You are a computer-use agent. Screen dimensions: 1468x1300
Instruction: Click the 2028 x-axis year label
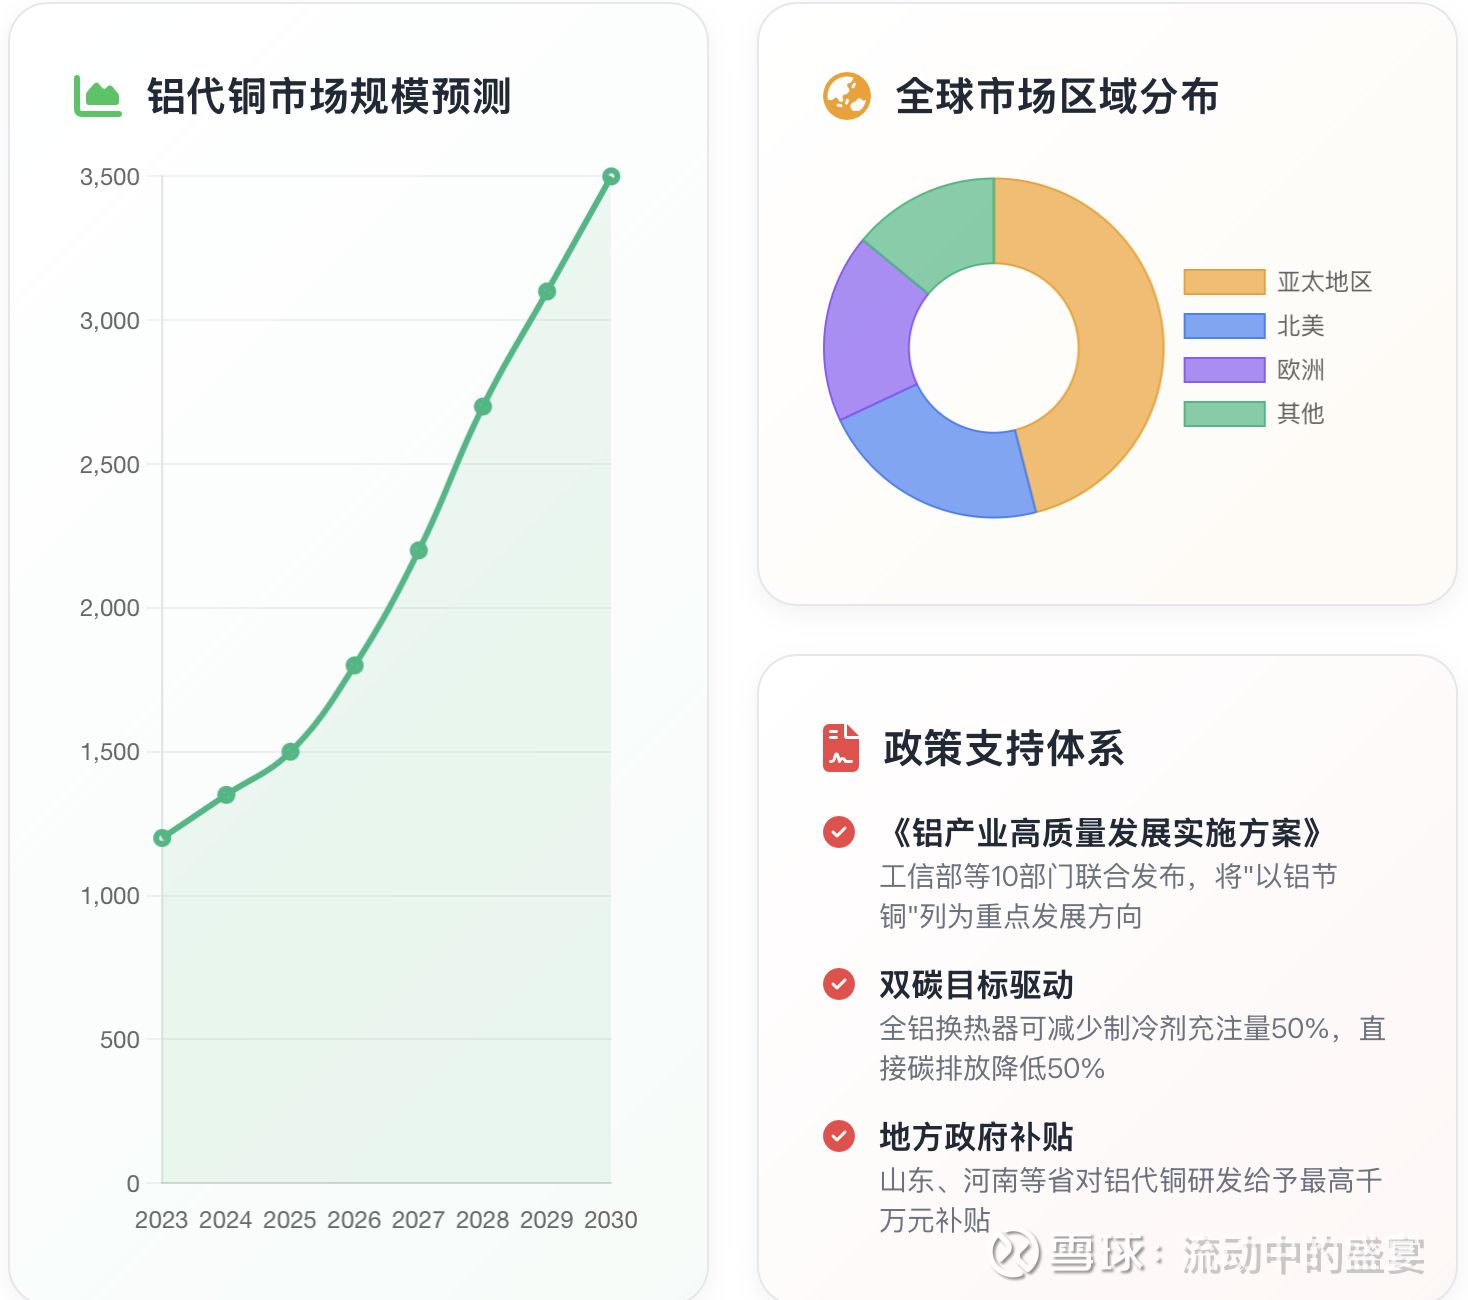pos(483,1220)
